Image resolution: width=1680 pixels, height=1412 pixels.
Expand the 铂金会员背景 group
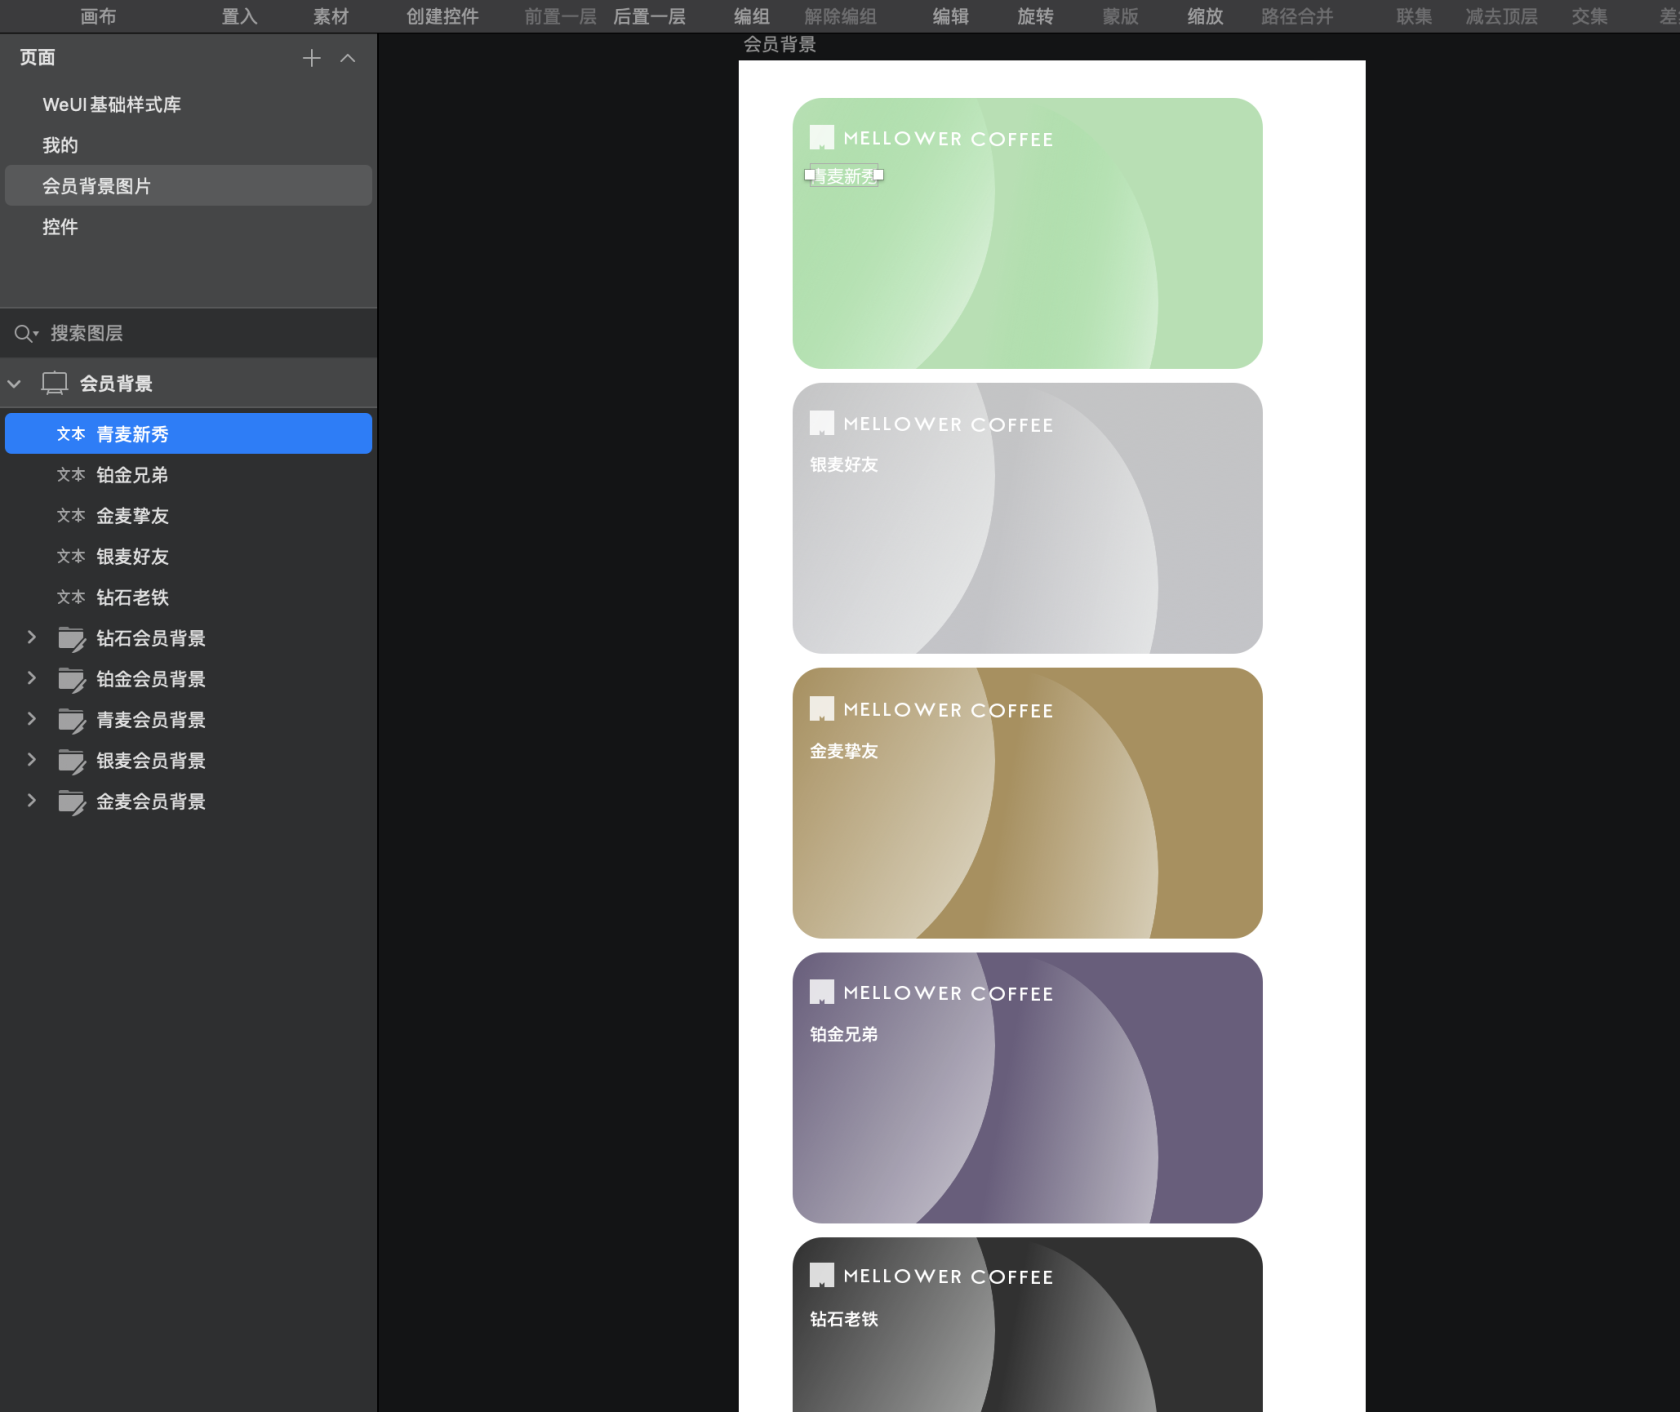click(x=31, y=679)
